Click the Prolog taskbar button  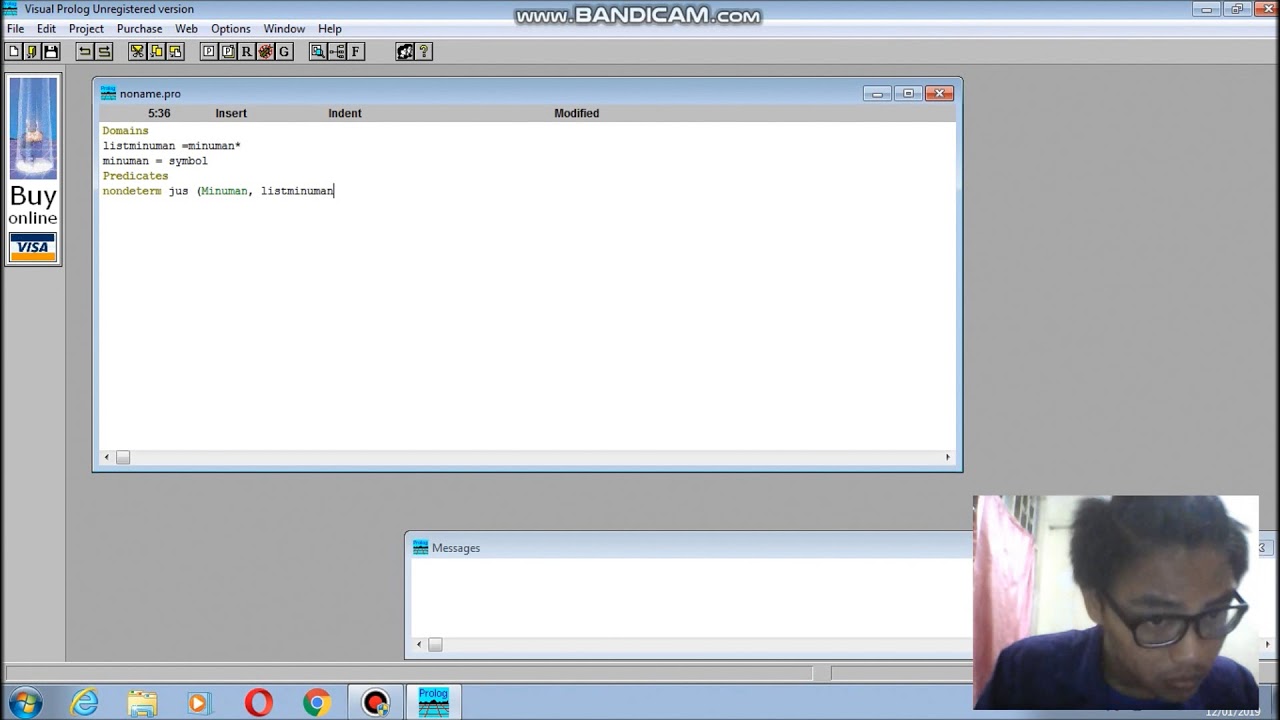pos(433,703)
